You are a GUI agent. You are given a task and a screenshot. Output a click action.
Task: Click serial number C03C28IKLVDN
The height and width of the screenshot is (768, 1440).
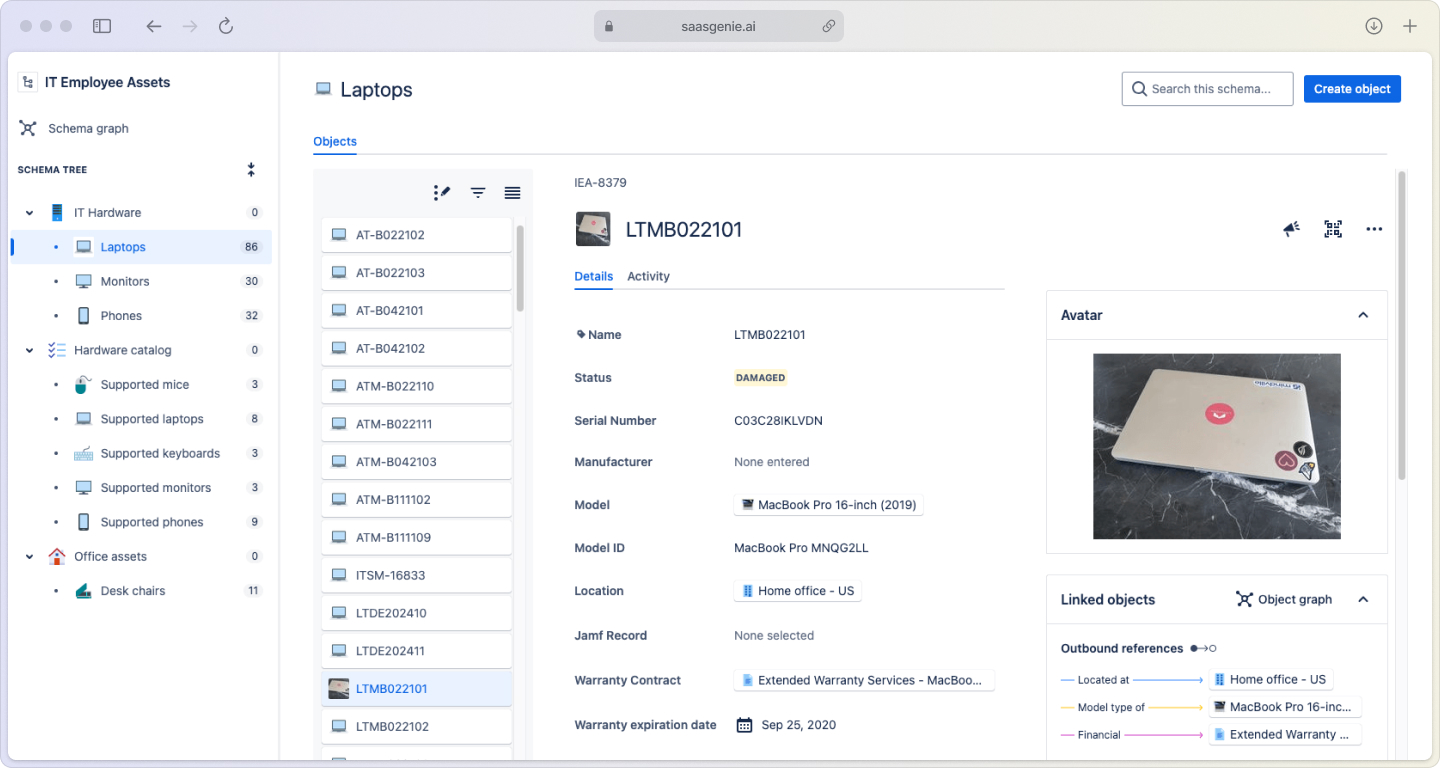point(778,421)
